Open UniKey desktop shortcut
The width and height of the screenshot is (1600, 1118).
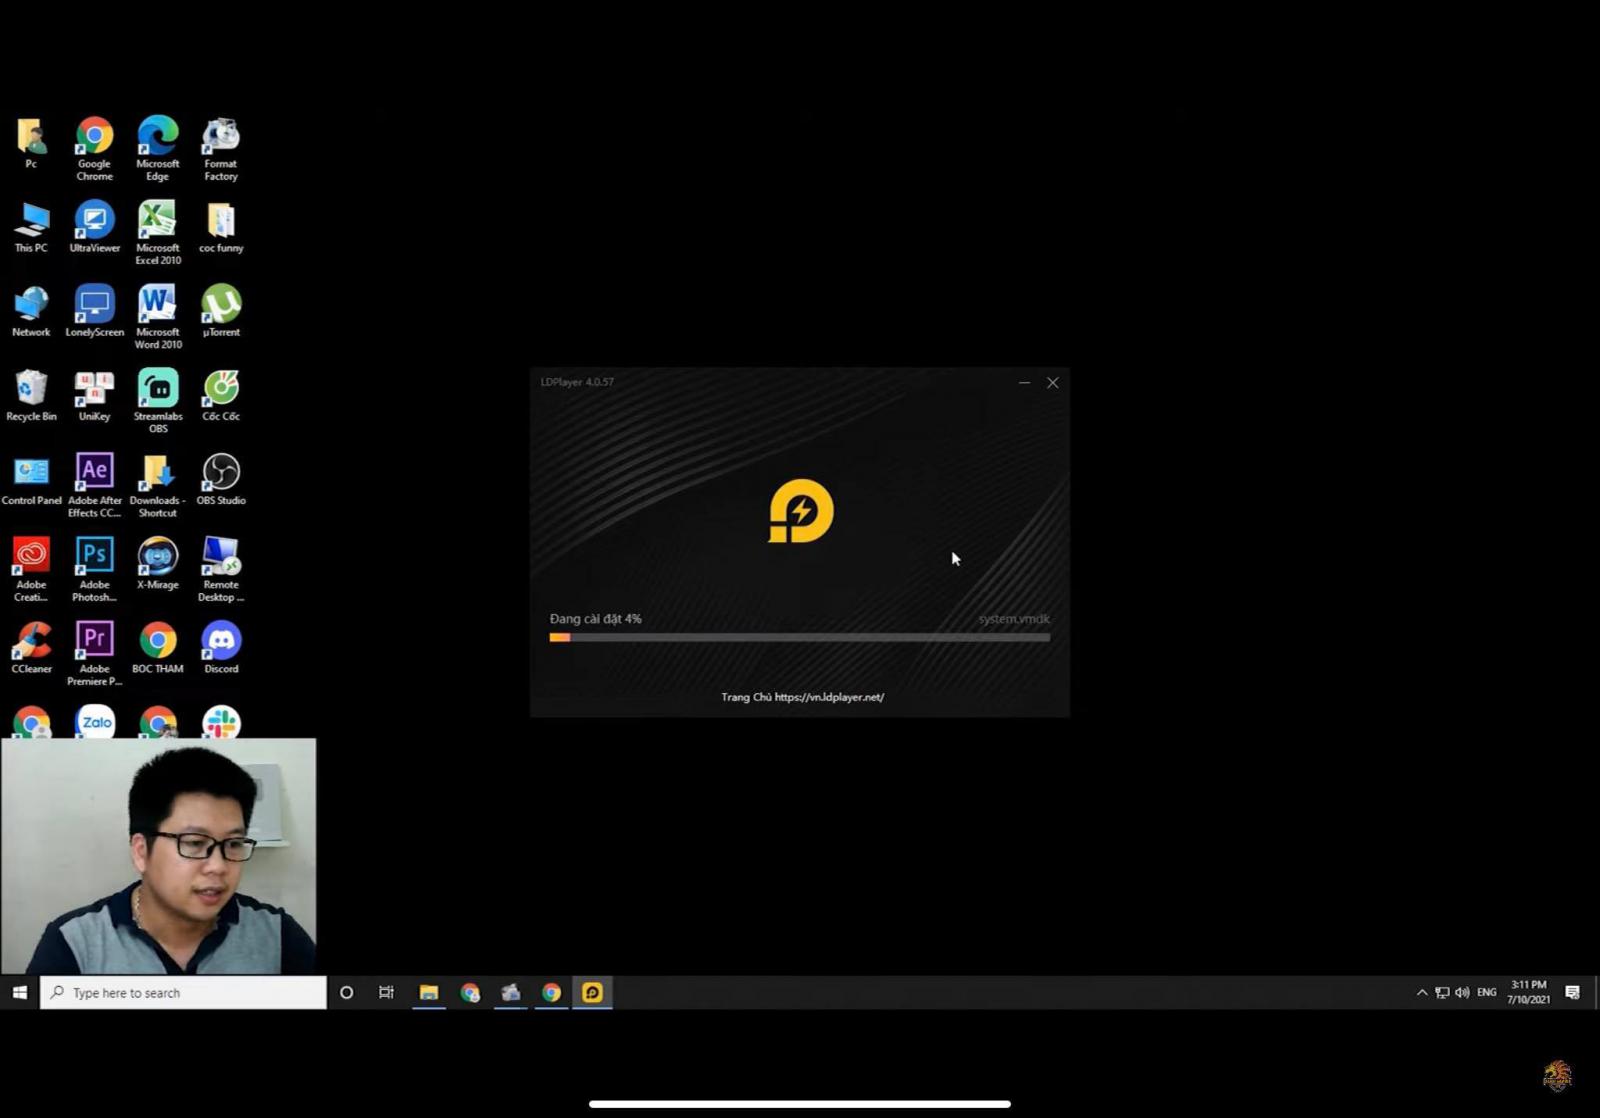[x=94, y=395]
